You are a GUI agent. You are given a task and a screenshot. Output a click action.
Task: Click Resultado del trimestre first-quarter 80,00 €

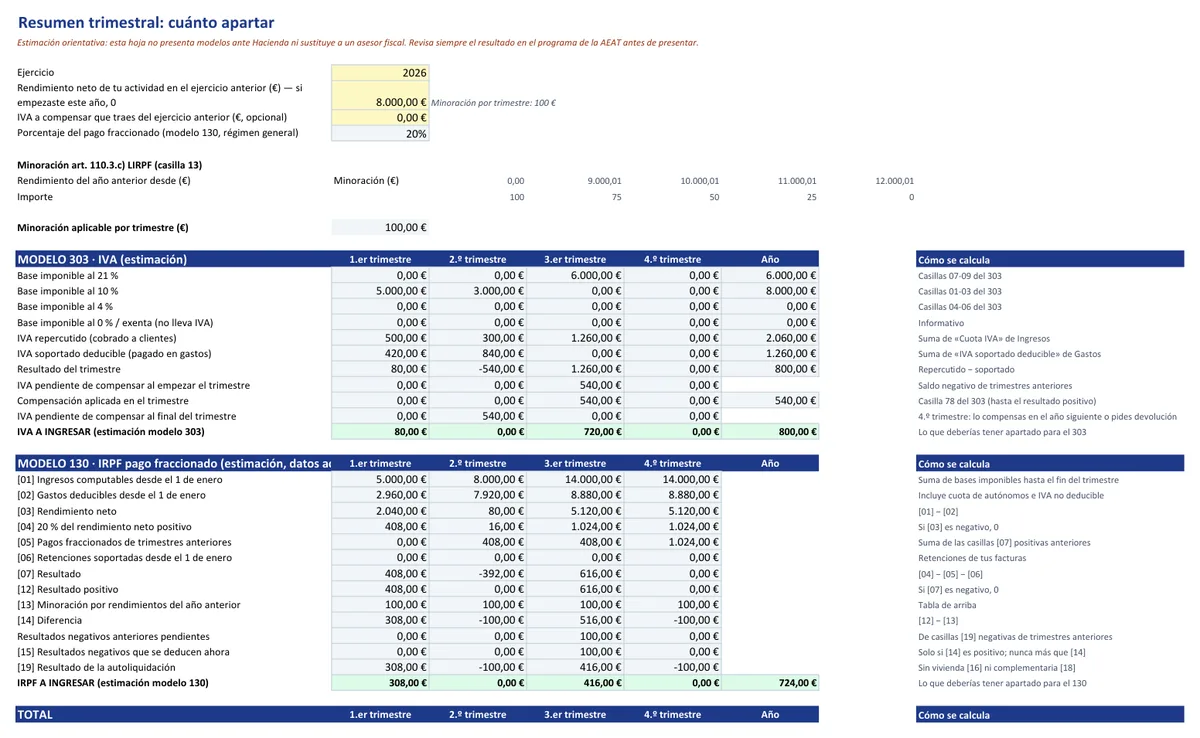[x=380, y=369]
